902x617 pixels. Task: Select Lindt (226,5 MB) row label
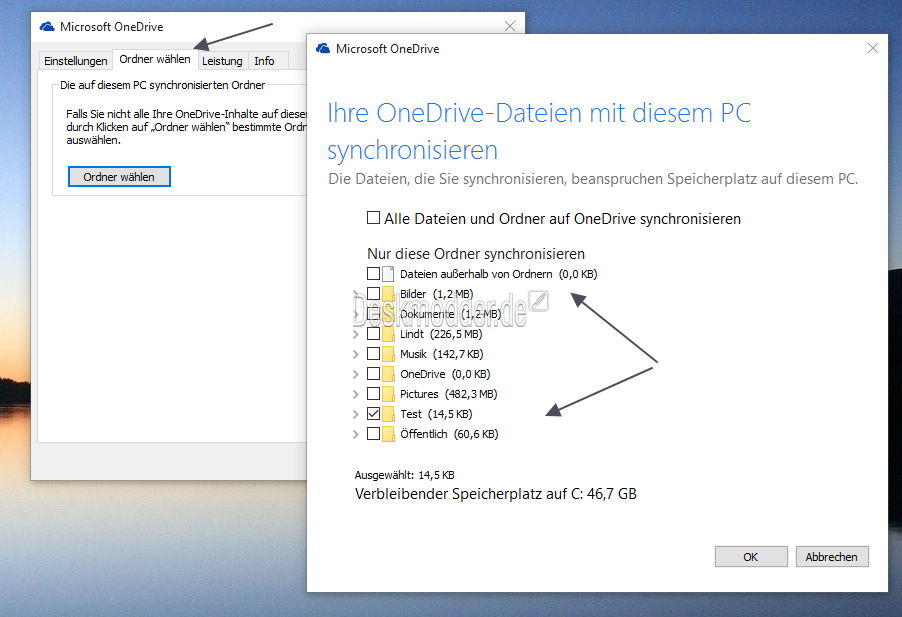click(x=441, y=334)
